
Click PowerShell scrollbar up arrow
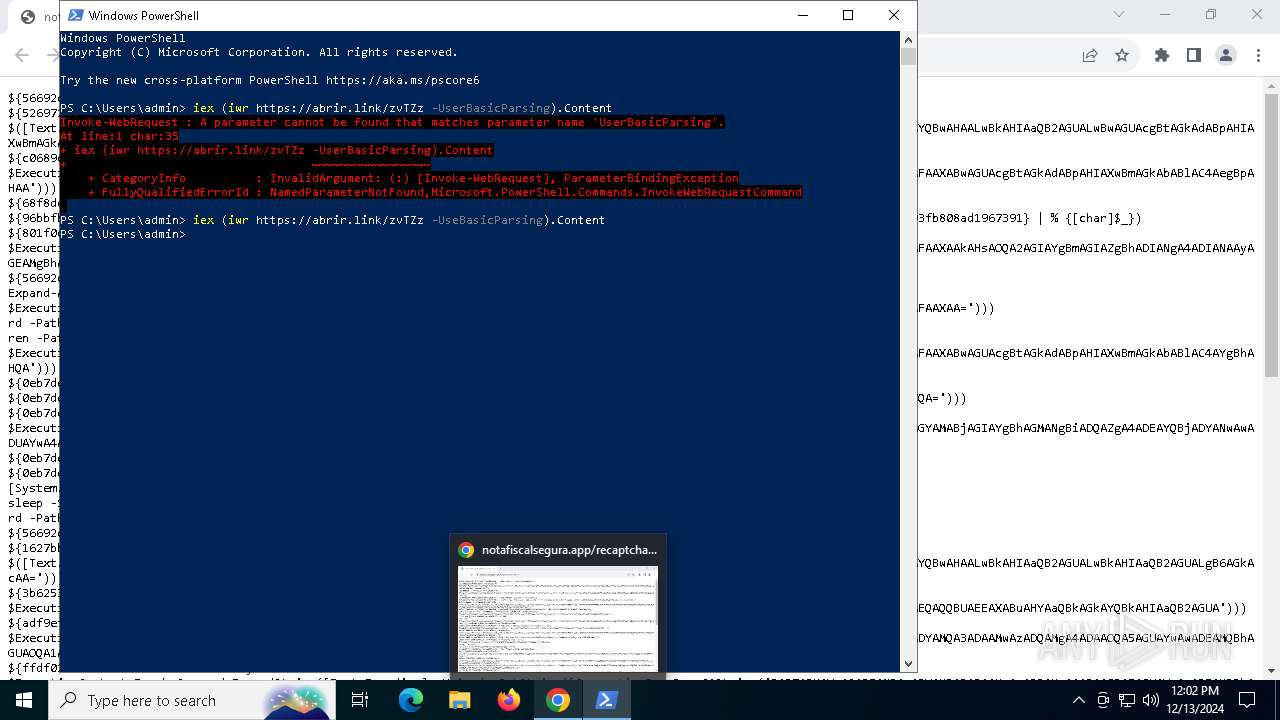click(908, 40)
